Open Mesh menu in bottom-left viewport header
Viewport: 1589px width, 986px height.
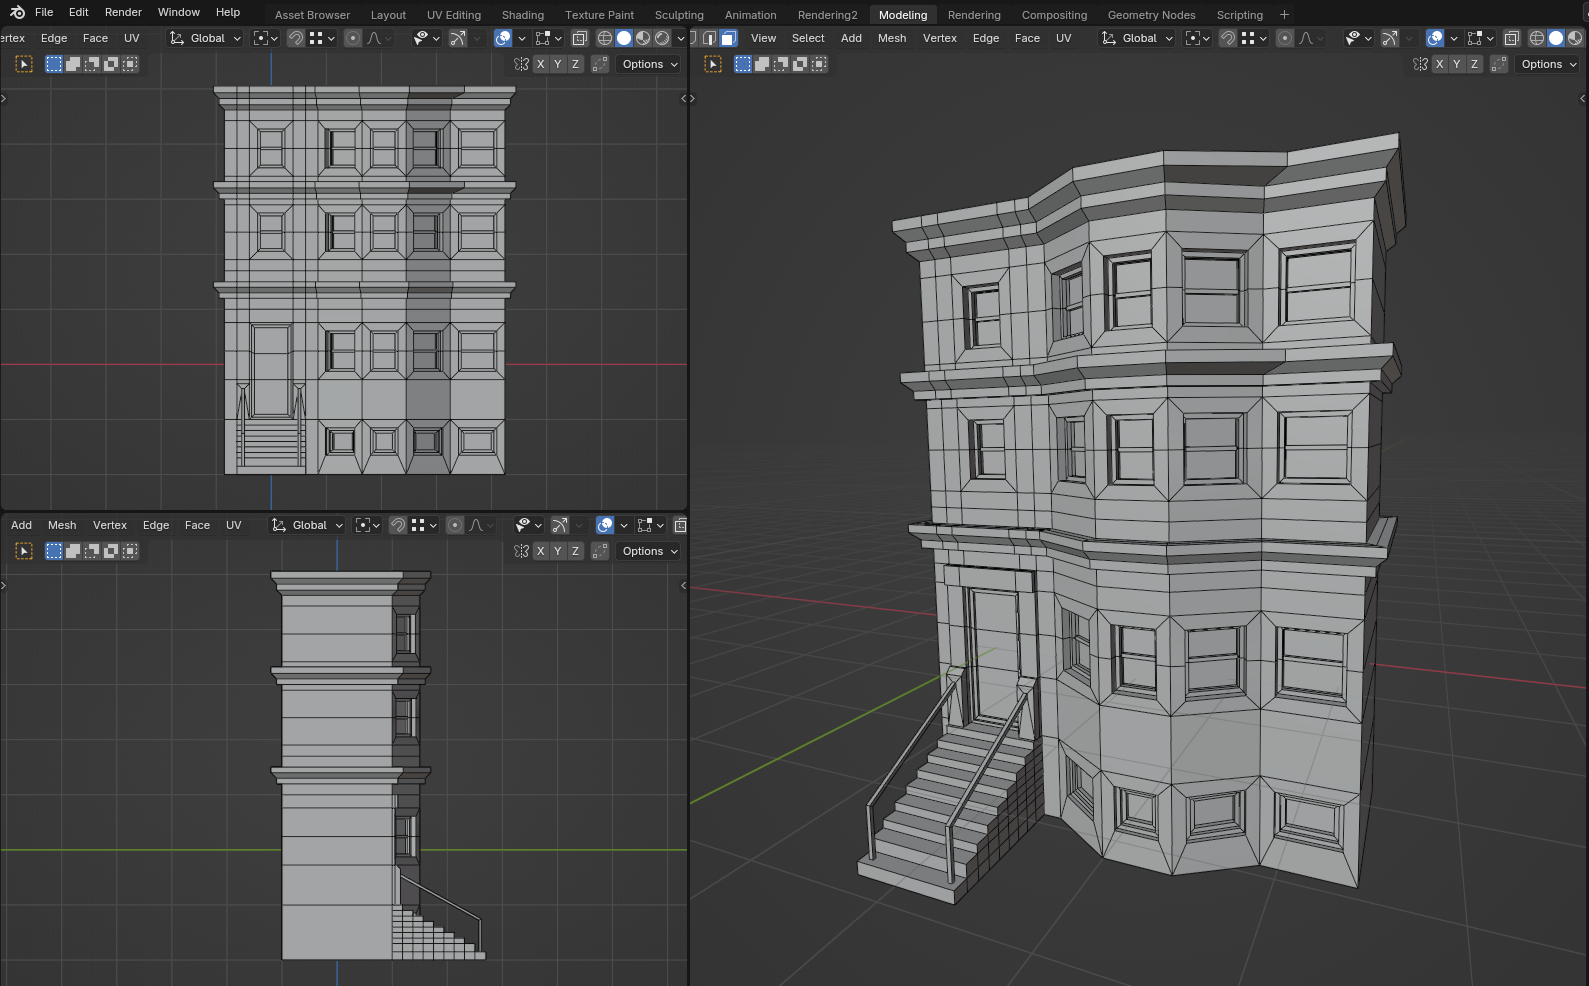pyautogui.click(x=62, y=525)
